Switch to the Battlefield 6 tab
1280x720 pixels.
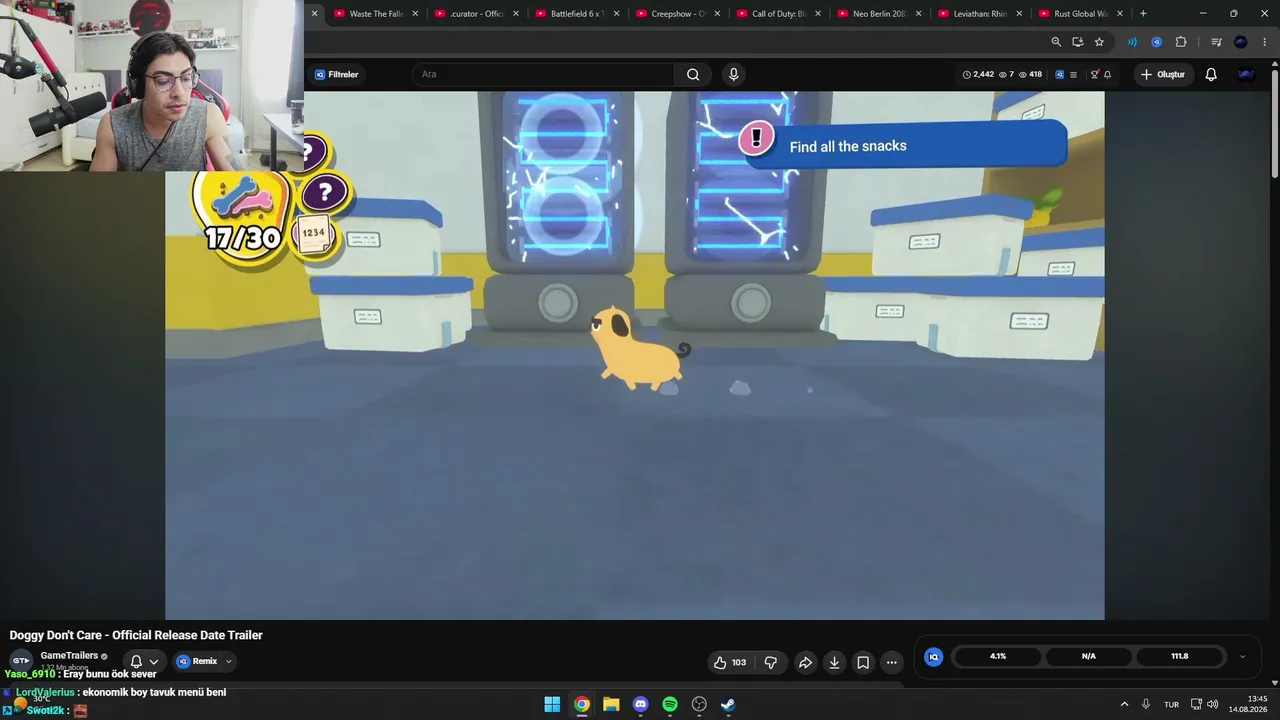coord(576,14)
